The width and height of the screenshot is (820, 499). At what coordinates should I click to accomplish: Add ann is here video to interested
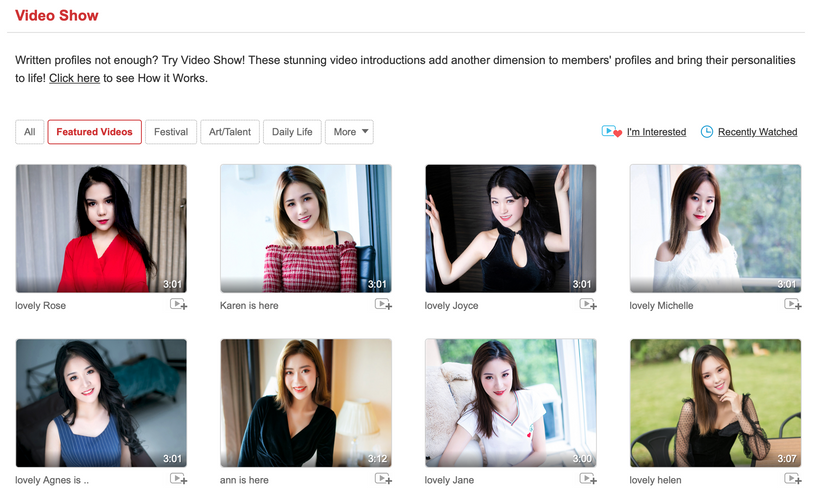[383, 479]
